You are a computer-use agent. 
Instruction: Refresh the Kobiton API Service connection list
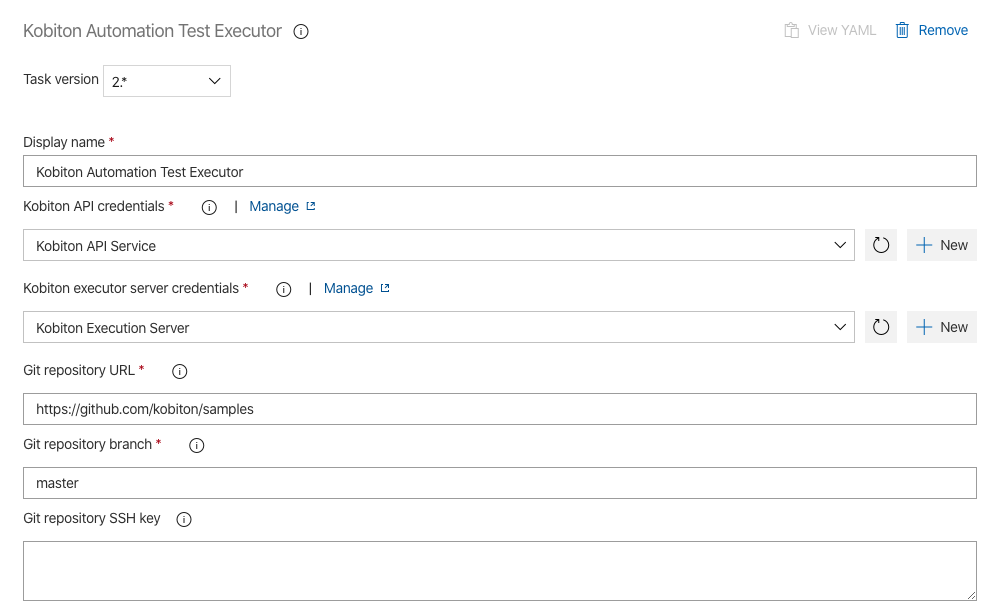point(881,245)
